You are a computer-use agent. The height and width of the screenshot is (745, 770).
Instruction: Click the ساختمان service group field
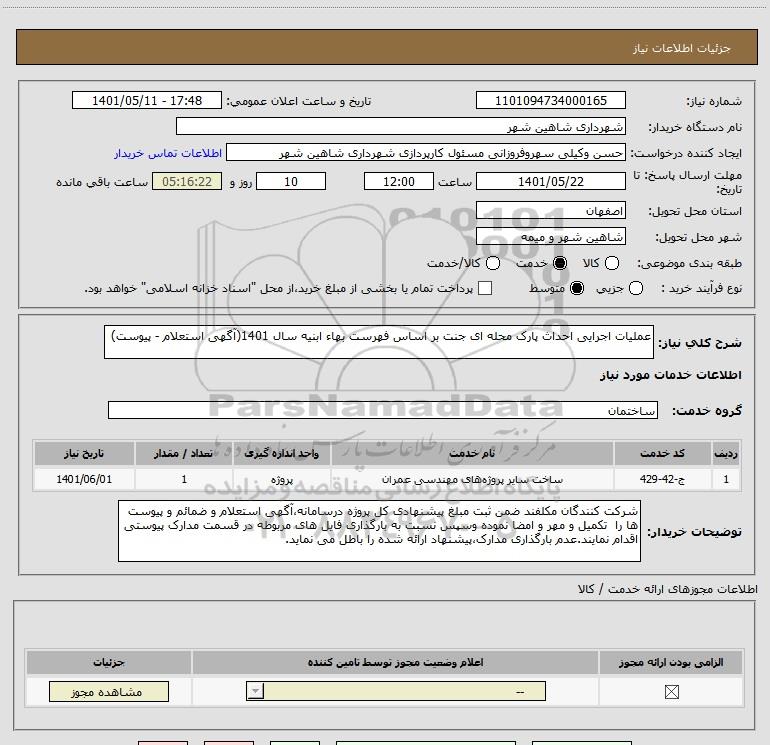click(x=383, y=410)
